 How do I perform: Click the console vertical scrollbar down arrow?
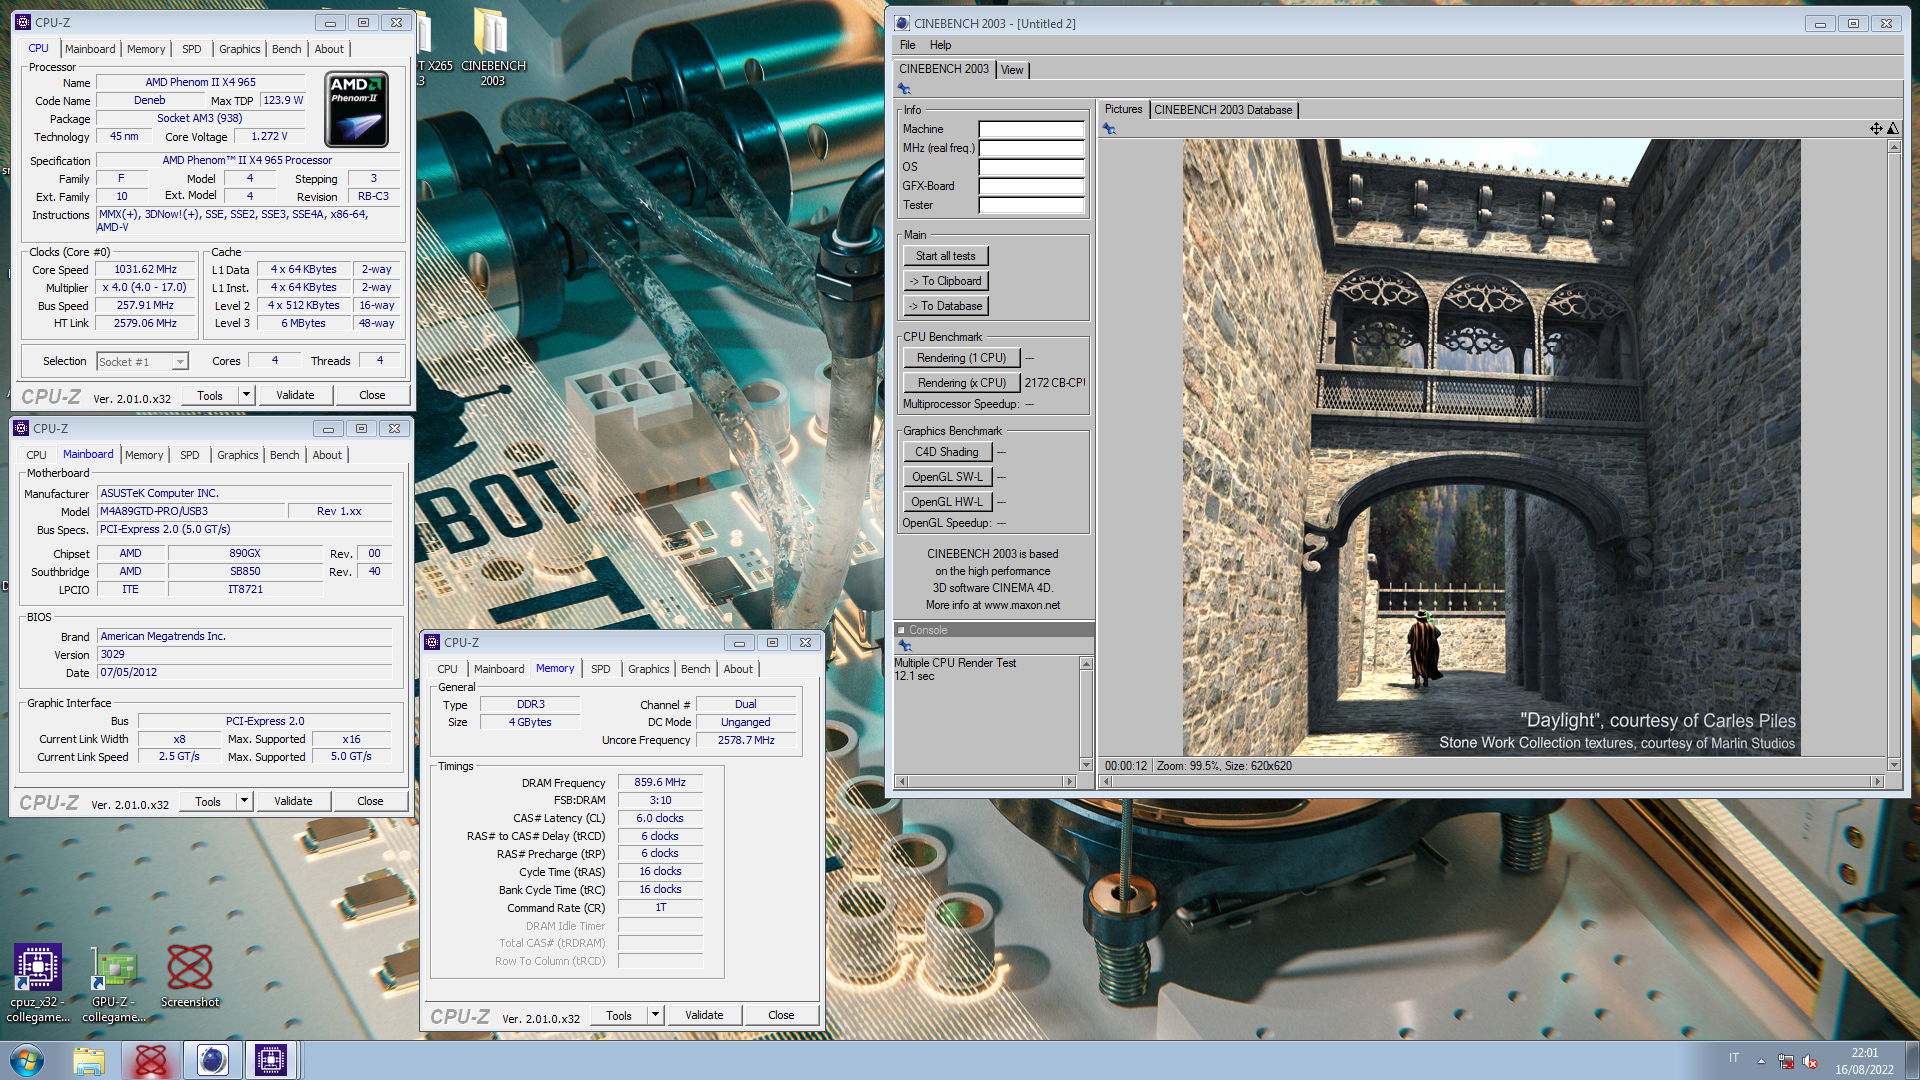[x=1086, y=765]
